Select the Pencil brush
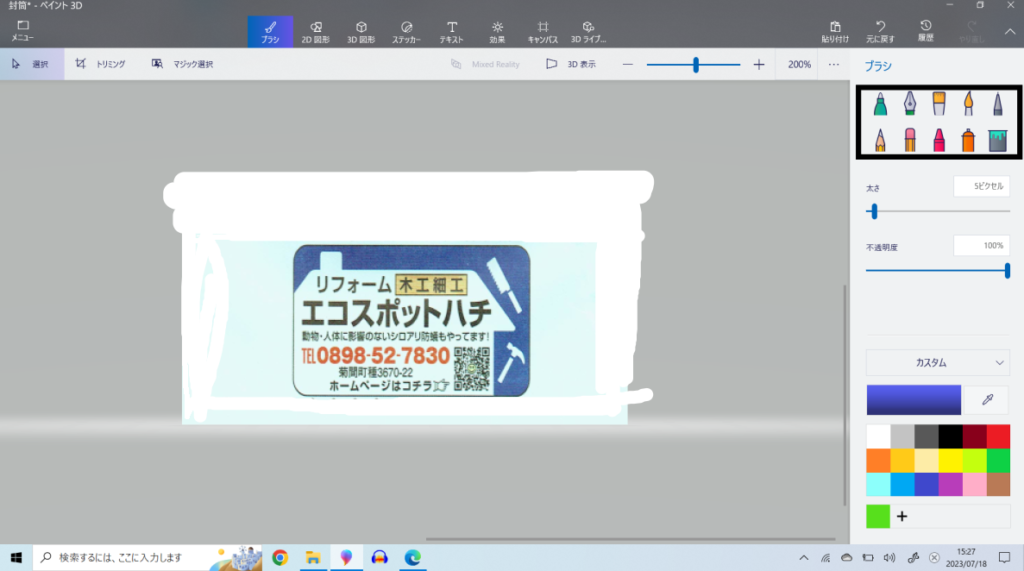 tap(880, 140)
